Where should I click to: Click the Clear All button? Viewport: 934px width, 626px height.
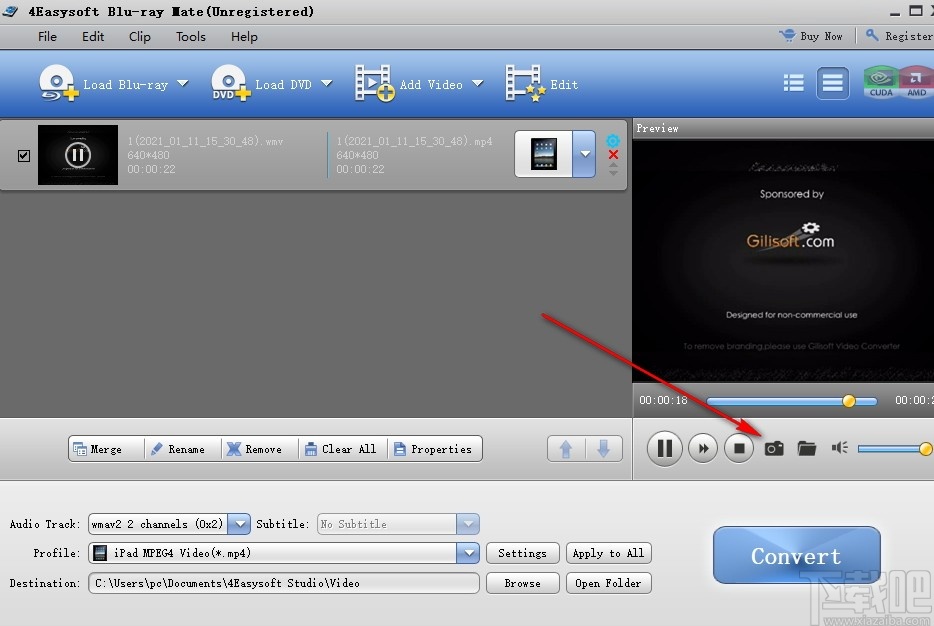(x=341, y=449)
